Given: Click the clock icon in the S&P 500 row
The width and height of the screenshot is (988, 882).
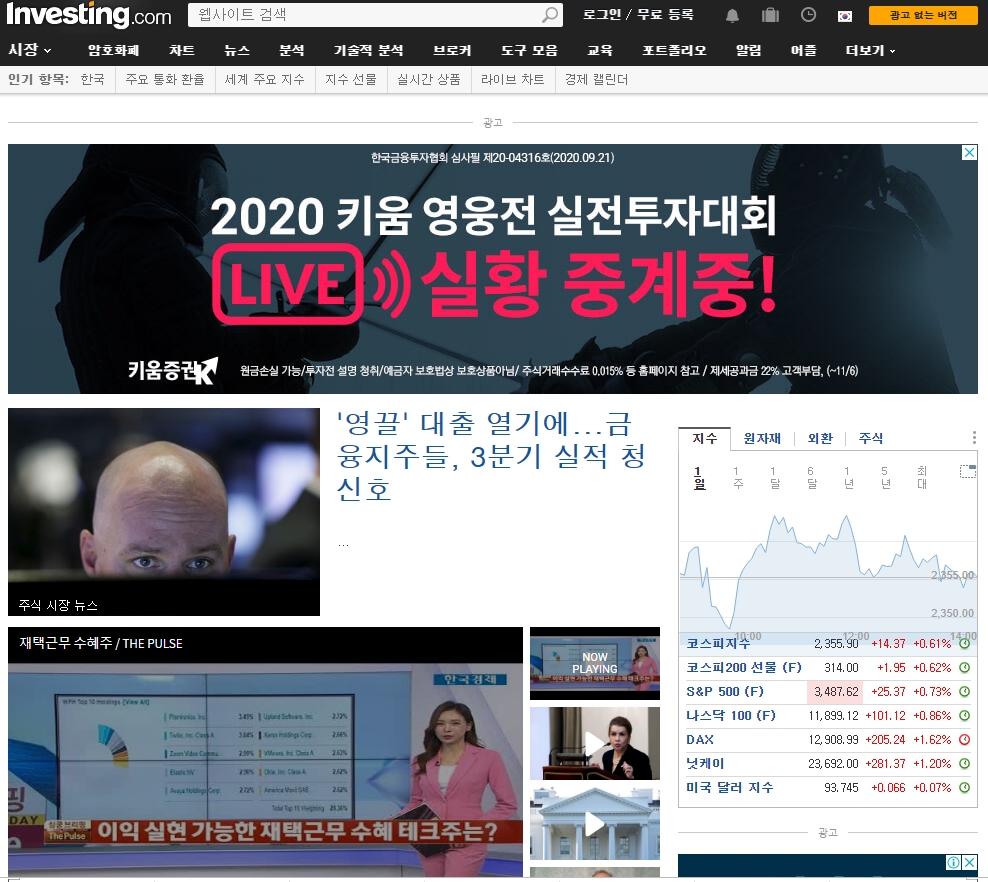Looking at the screenshot, I should point(964,692).
